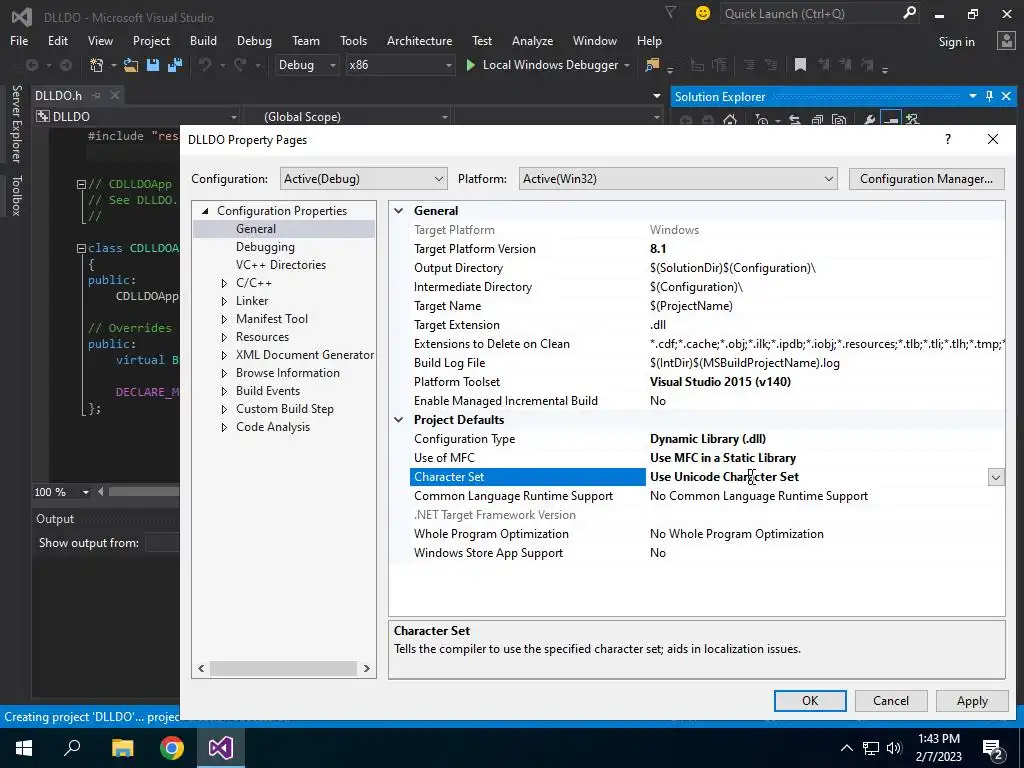1024x768 pixels.
Task: Open the Project menu
Action: point(151,40)
